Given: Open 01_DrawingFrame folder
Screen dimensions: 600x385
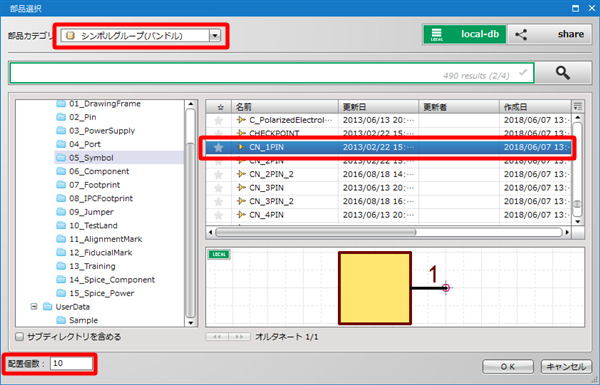Looking at the screenshot, I should click(x=98, y=104).
